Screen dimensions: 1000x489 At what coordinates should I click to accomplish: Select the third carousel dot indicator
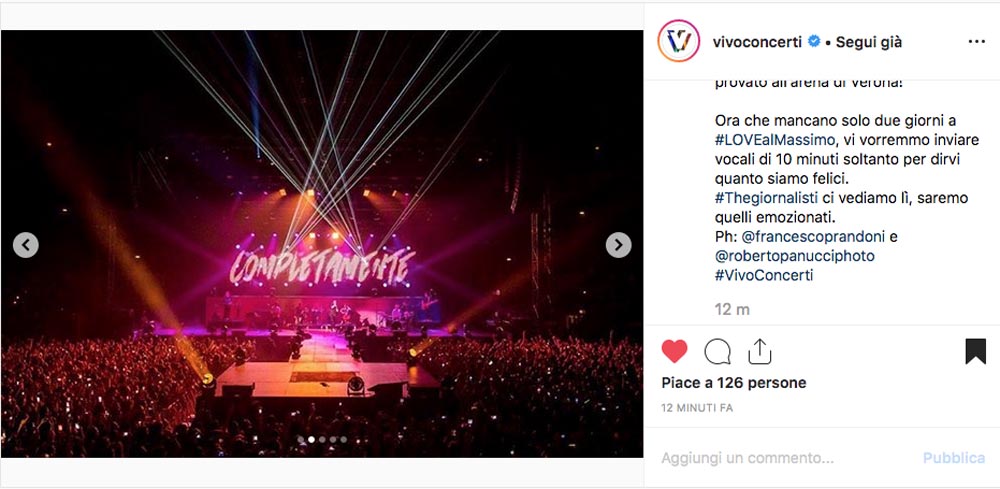tap(322, 439)
